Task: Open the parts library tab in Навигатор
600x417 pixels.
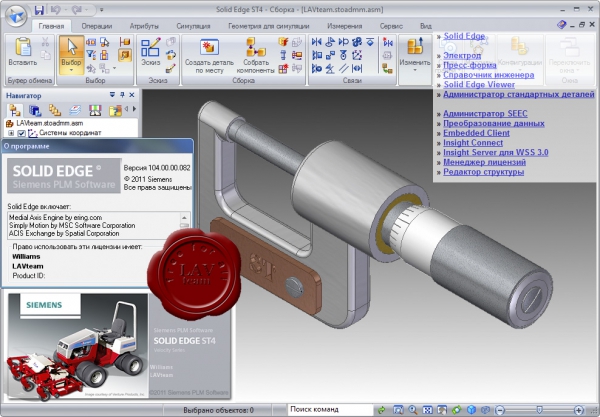Action: point(35,110)
